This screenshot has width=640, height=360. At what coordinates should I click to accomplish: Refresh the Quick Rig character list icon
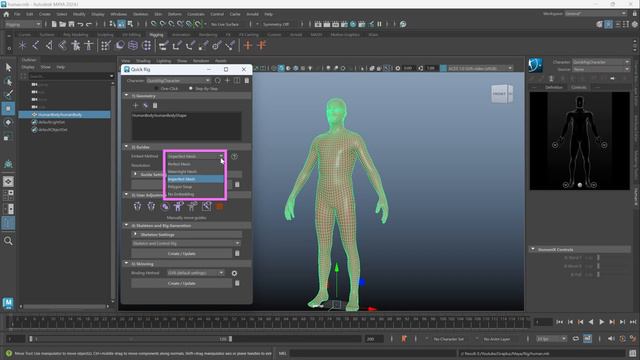pos(218,81)
